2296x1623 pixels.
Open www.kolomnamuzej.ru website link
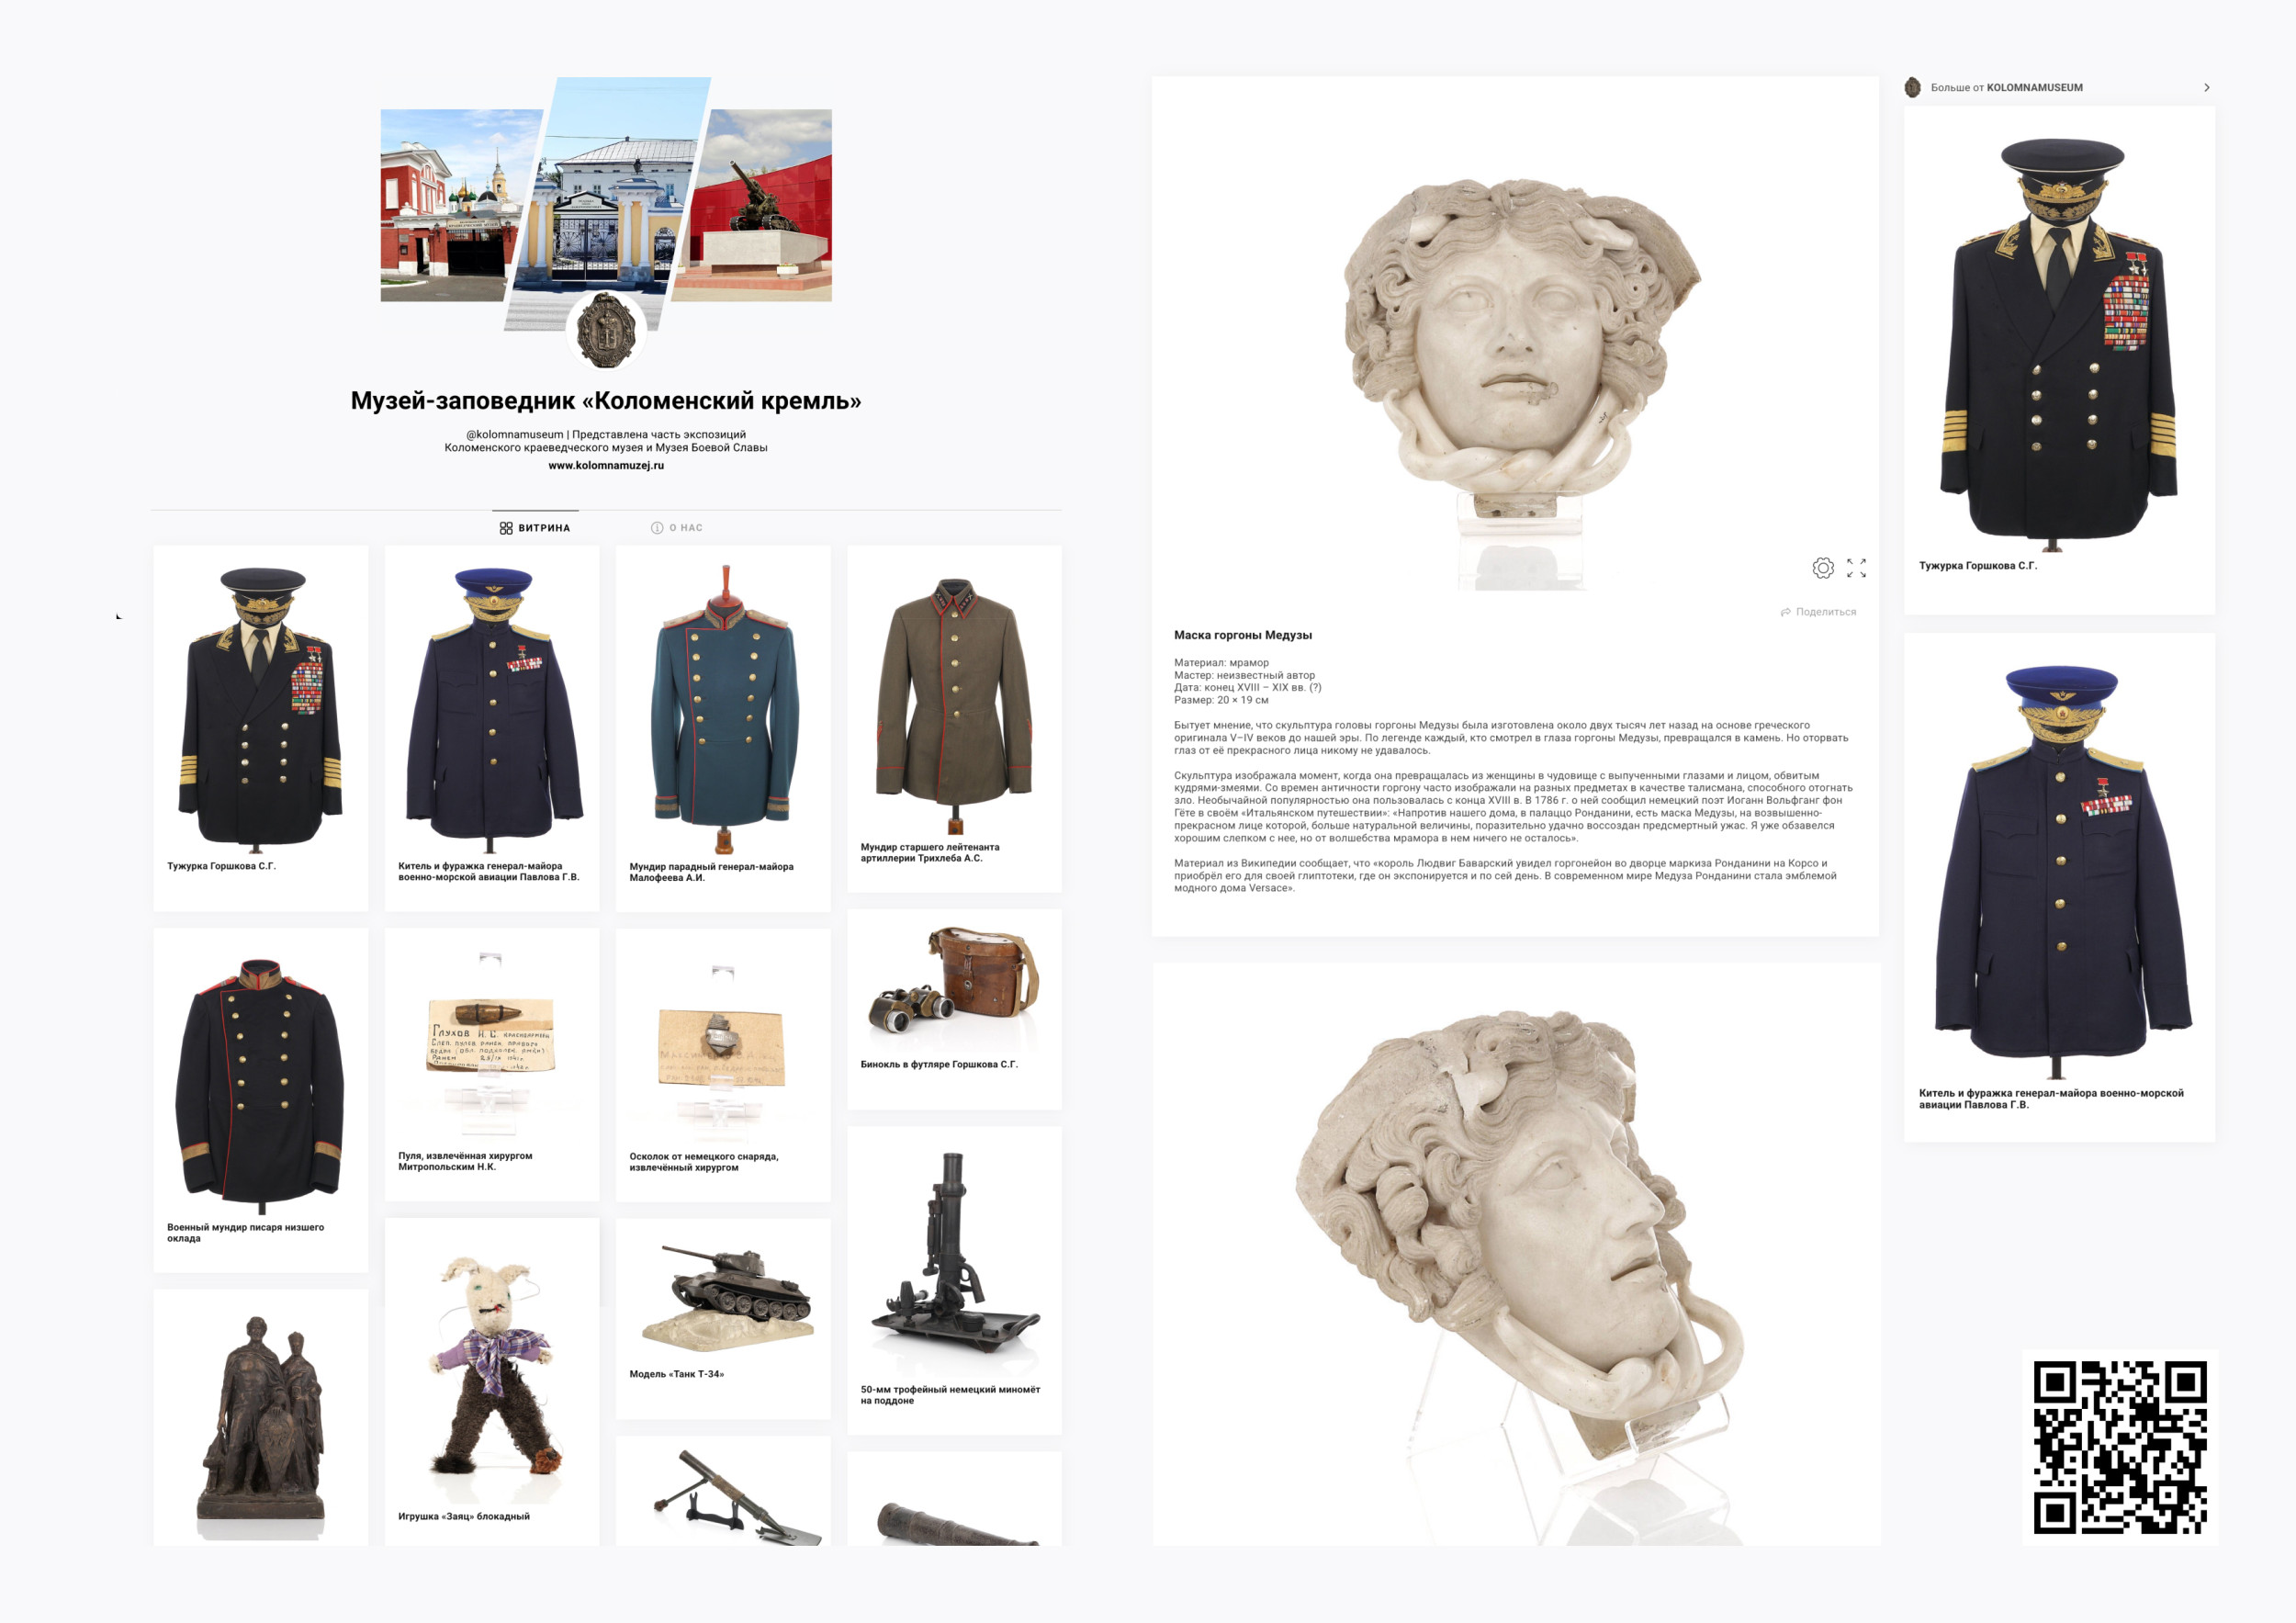[x=605, y=465]
